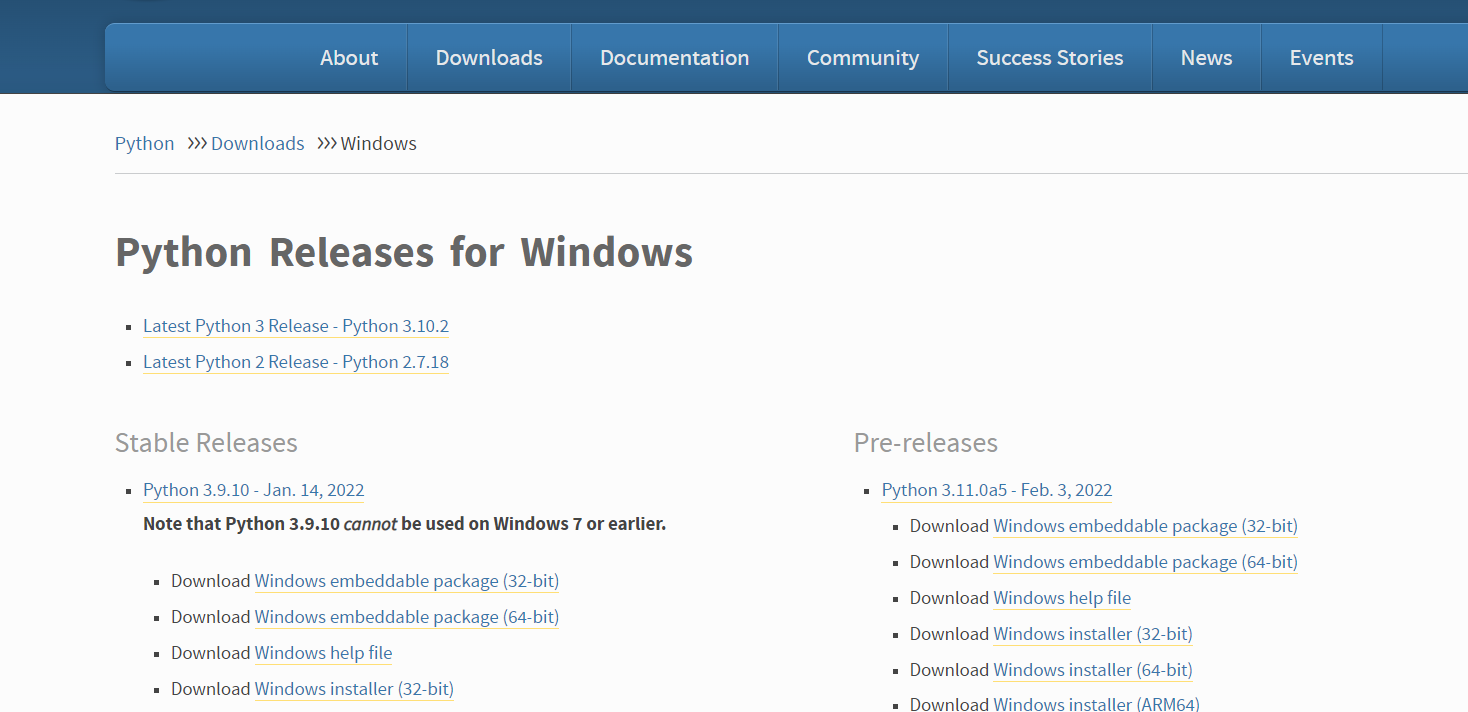Download Windows installer (32-bit) under Stable Releases
1468x712 pixels.
tap(354, 689)
